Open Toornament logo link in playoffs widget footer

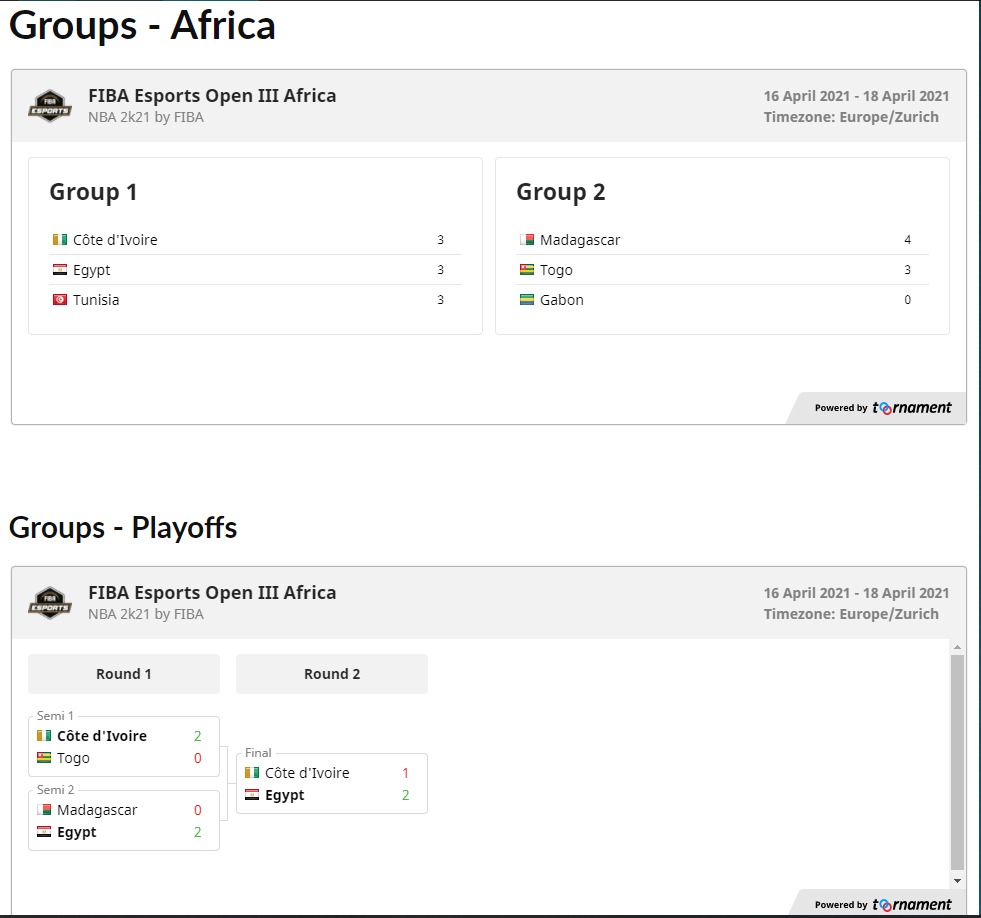912,905
